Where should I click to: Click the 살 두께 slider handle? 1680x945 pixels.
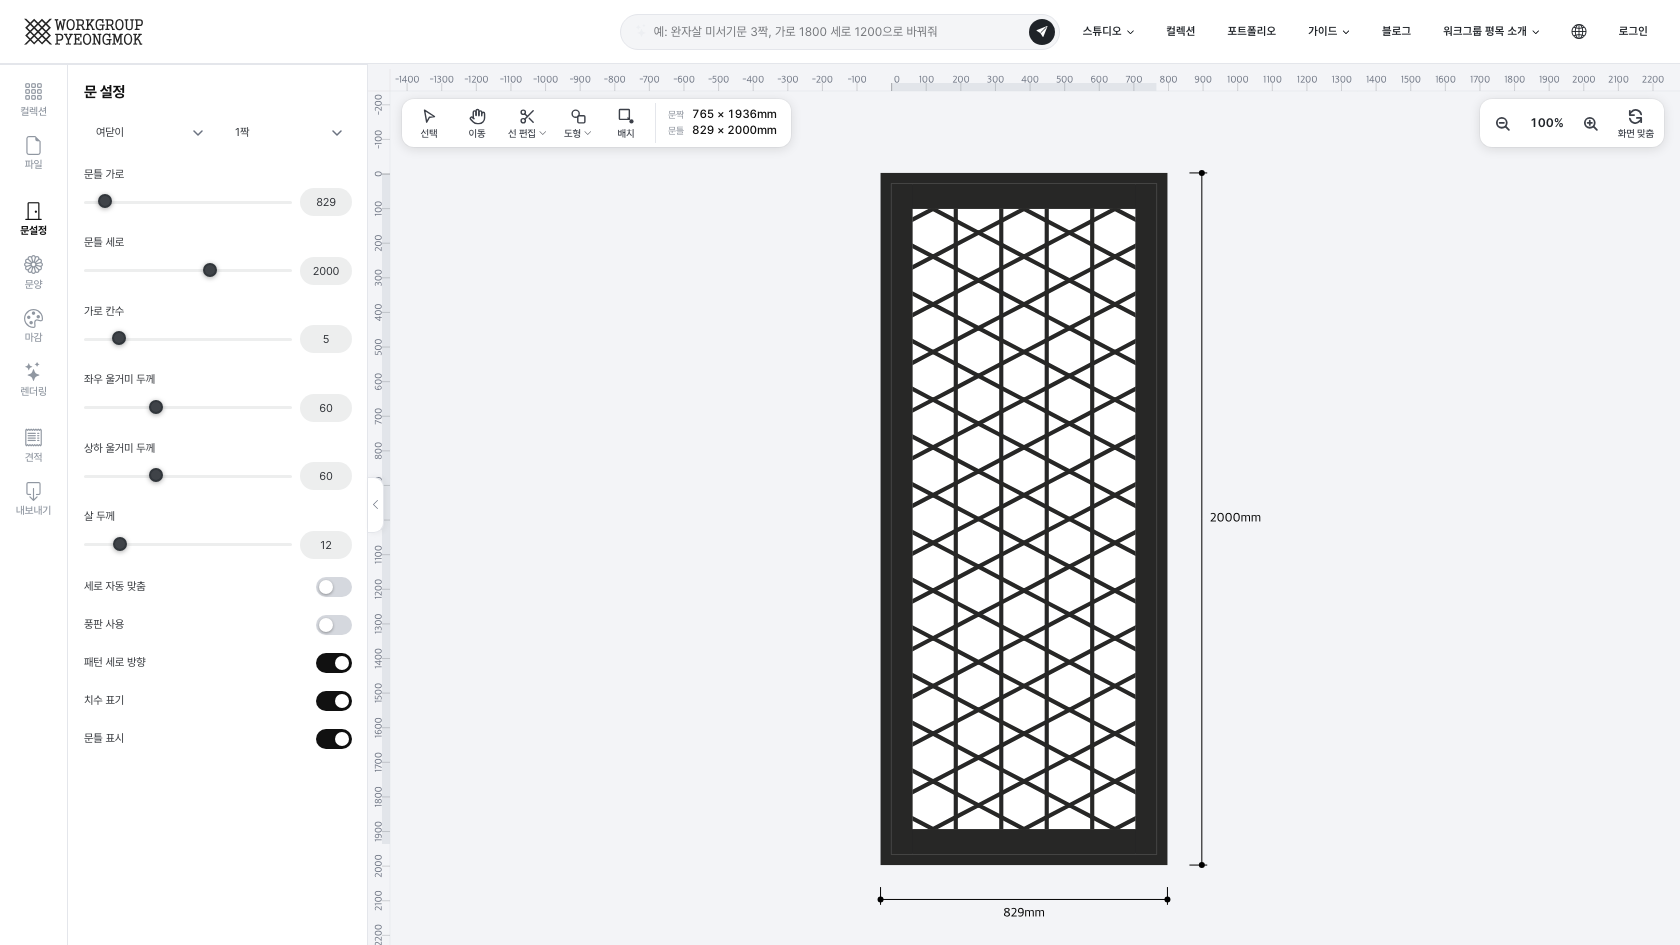120,544
